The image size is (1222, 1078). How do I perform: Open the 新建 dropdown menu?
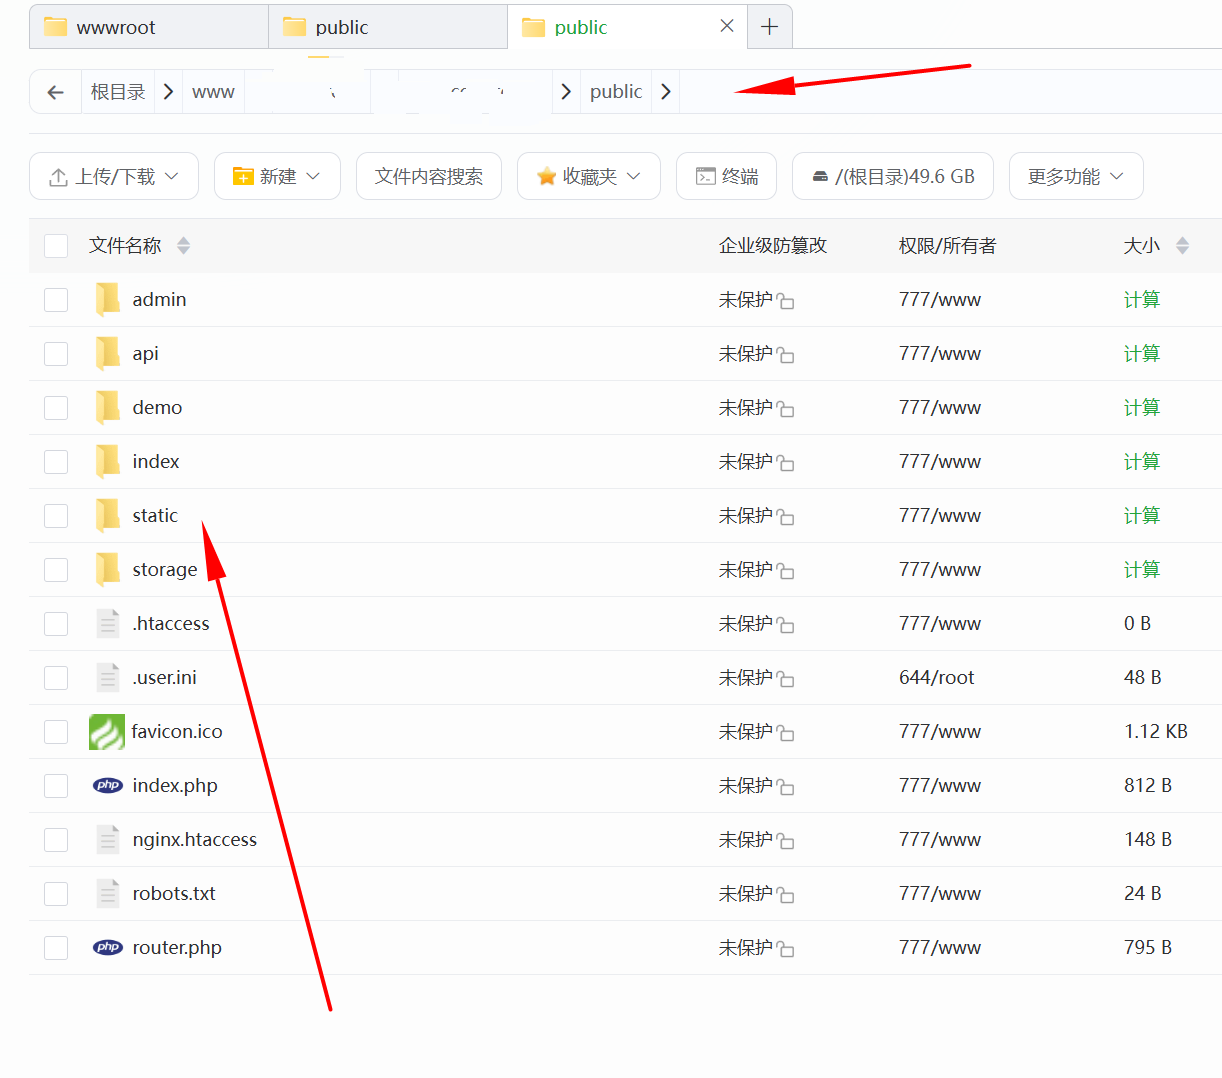pyautogui.click(x=277, y=177)
